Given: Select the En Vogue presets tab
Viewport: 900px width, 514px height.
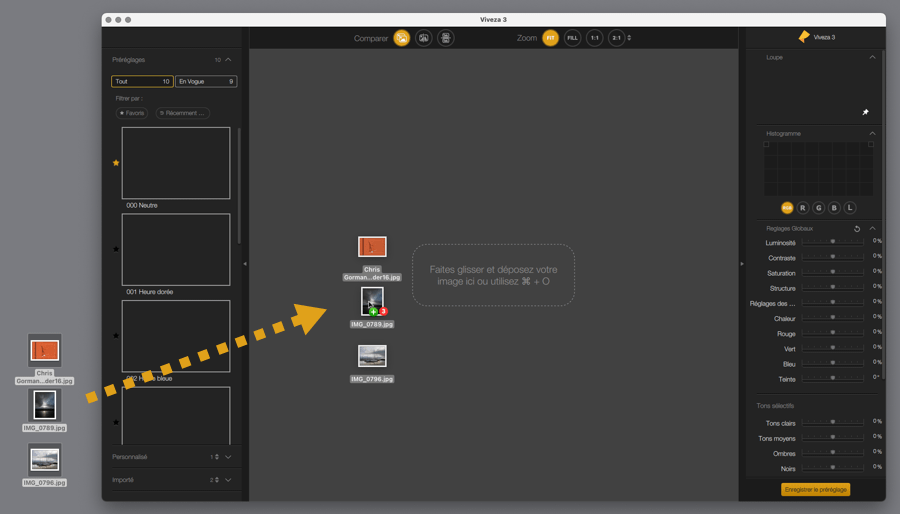Looking at the screenshot, I should (206, 81).
